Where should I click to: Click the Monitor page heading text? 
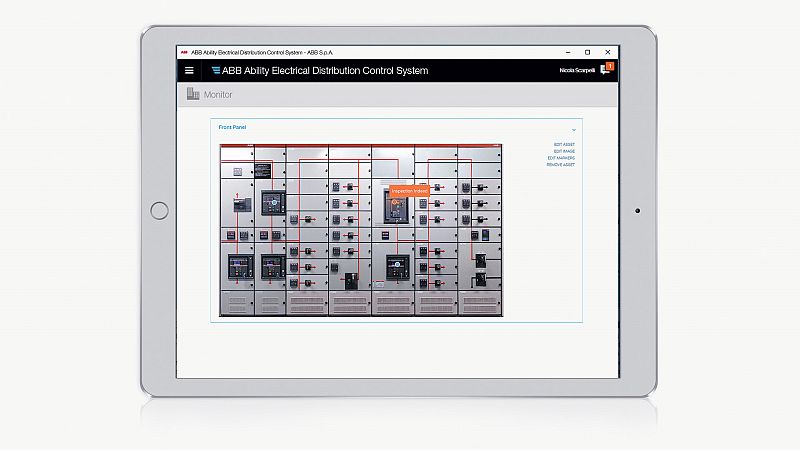(x=218, y=94)
